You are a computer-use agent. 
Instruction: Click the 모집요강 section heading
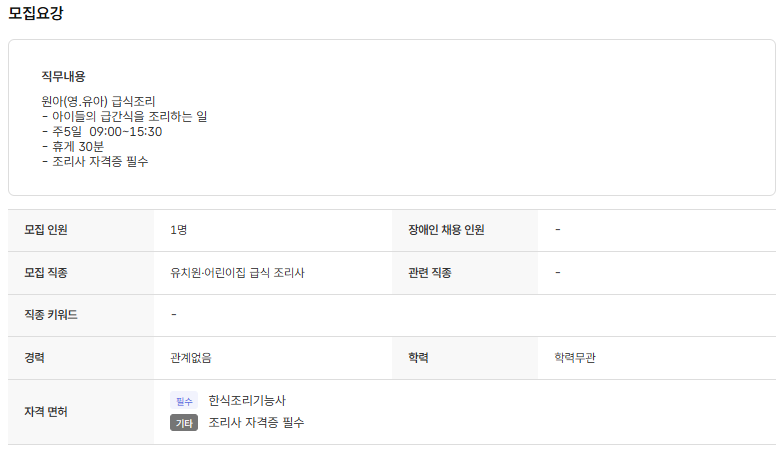(41, 14)
